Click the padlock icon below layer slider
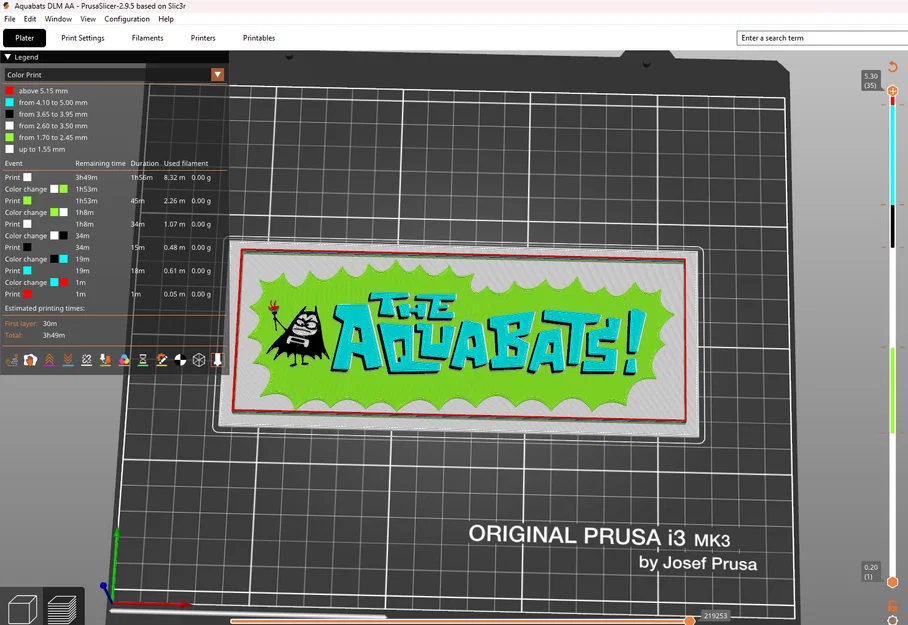The width and height of the screenshot is (908, 625). pos(892,606)
